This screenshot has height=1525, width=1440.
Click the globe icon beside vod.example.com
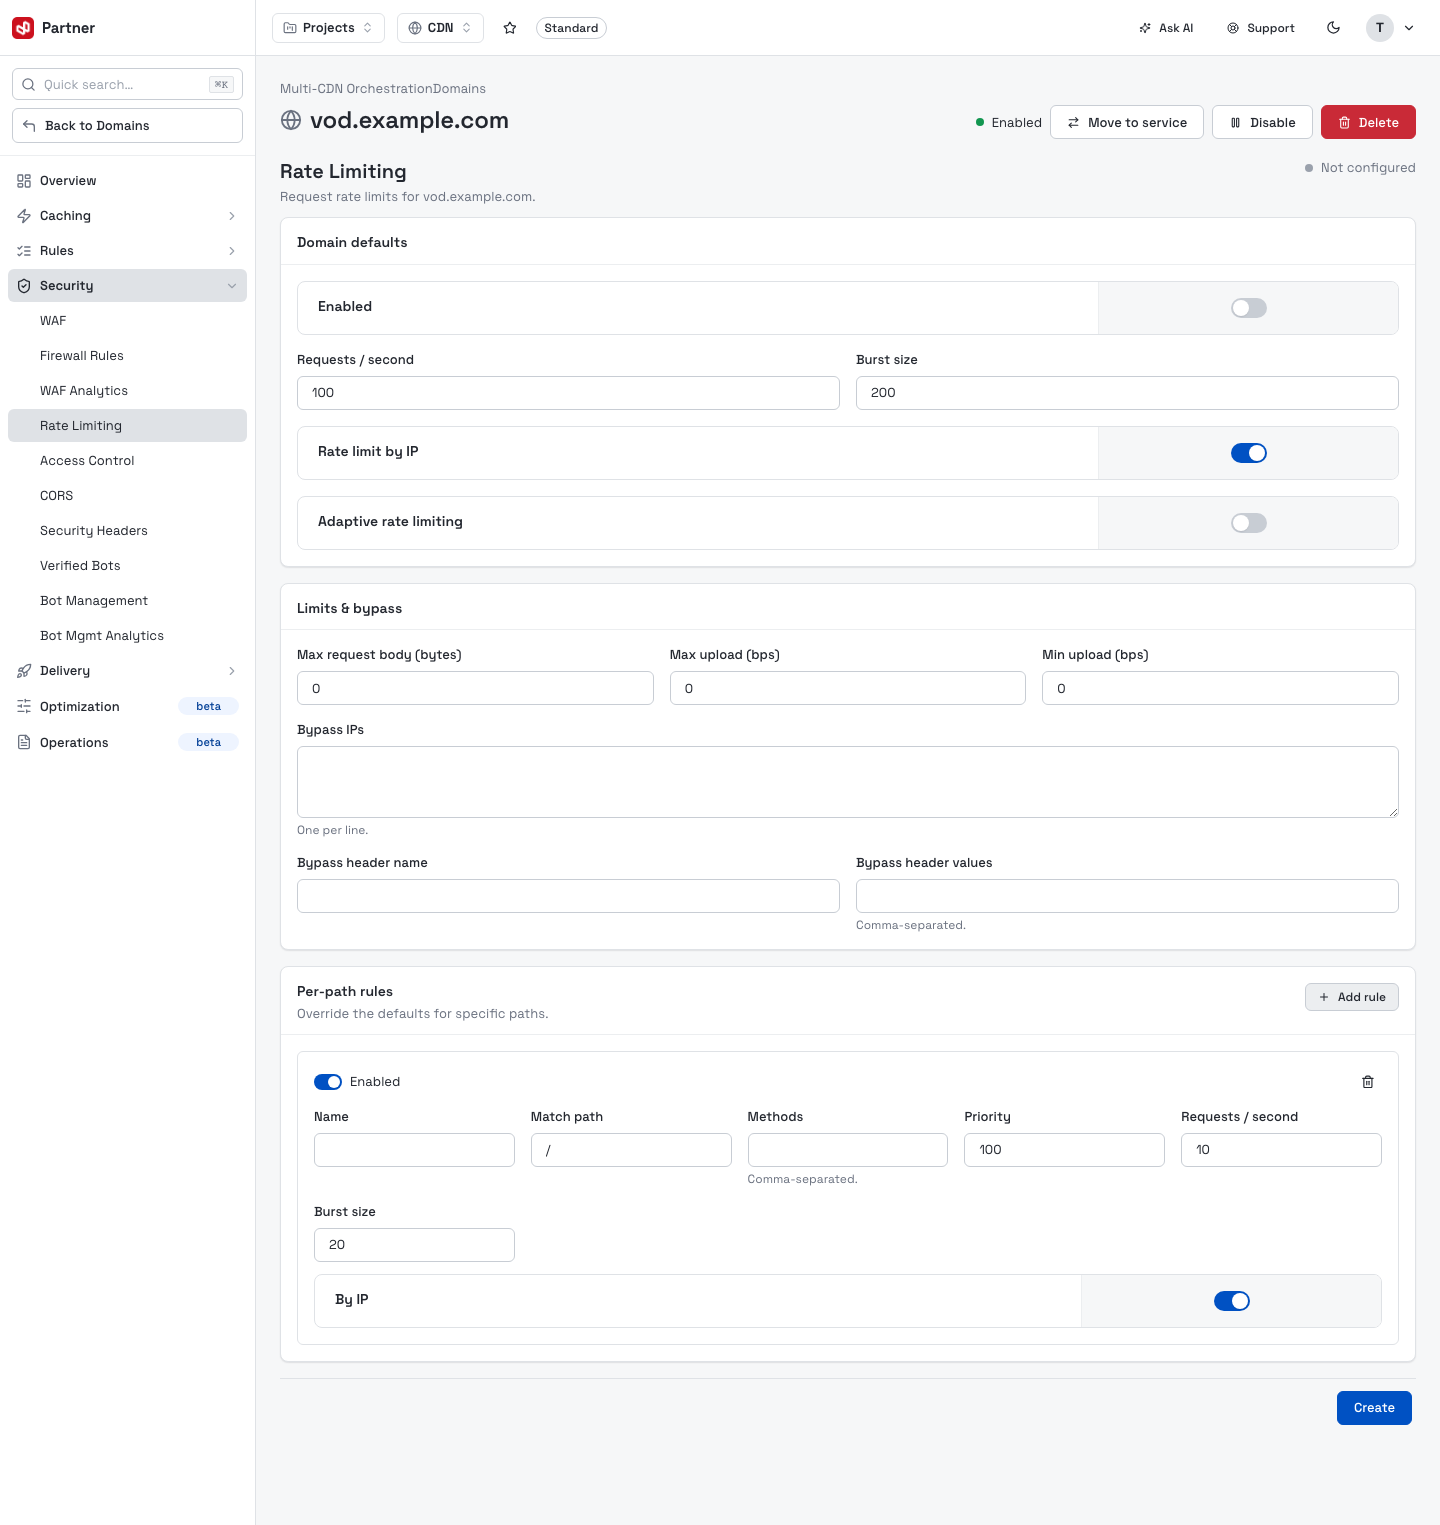[x=291, y=120]
